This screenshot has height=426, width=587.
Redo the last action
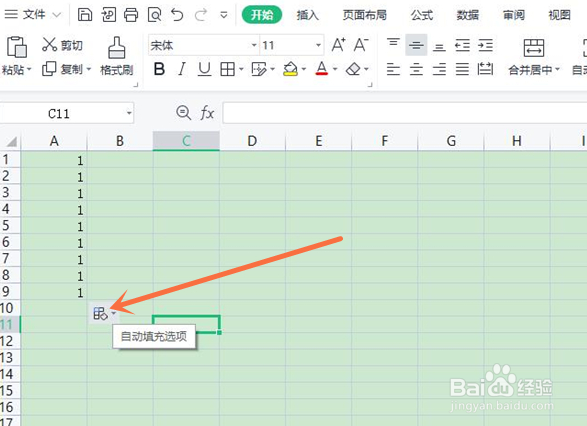pyautogui.click(x=201, y=15)
